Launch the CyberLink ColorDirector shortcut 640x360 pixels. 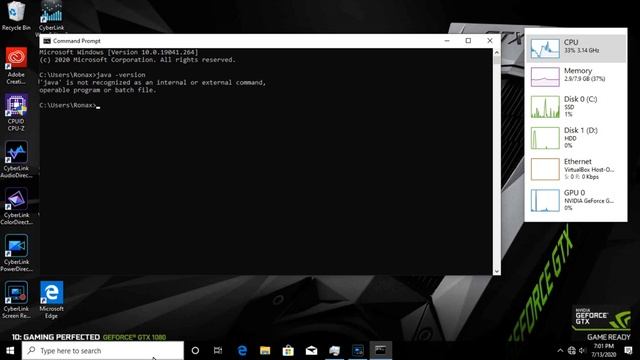pyautogui.click(x=16, y=206)
